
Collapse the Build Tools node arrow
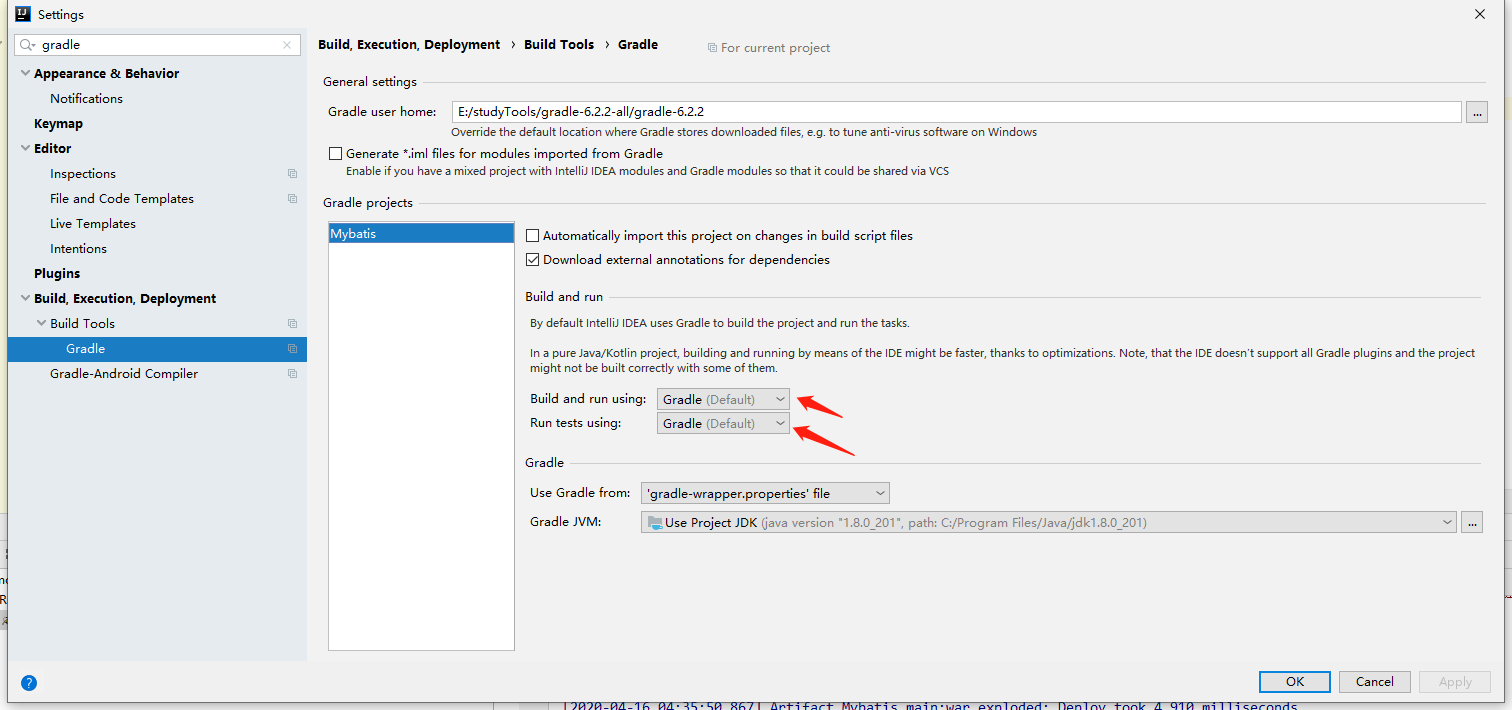(41, 324)
